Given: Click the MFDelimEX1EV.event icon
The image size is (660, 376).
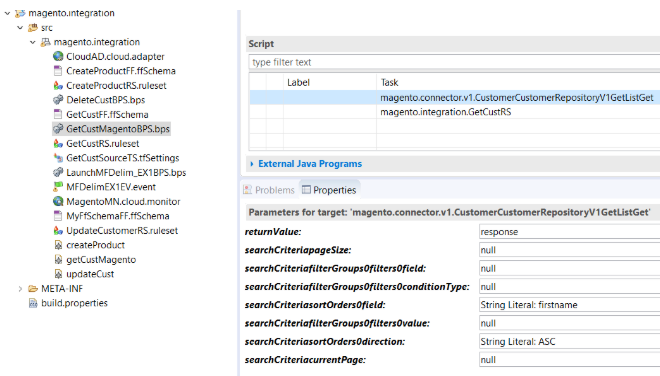Looking at the screenshot, I should point(58,187).
